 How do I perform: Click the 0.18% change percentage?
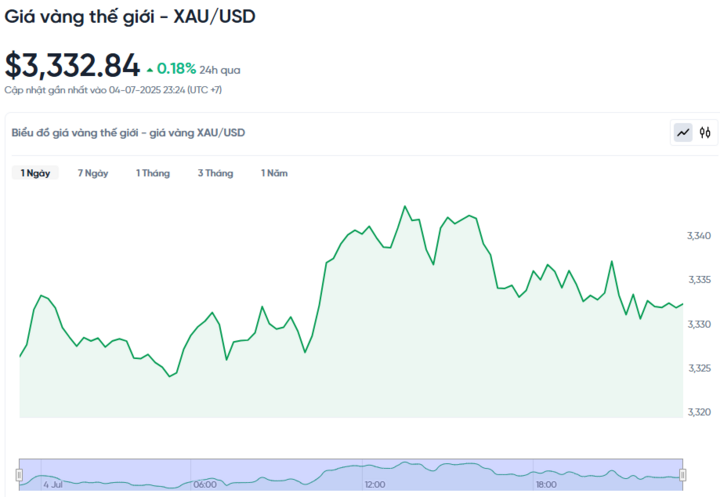coord(176,69)
